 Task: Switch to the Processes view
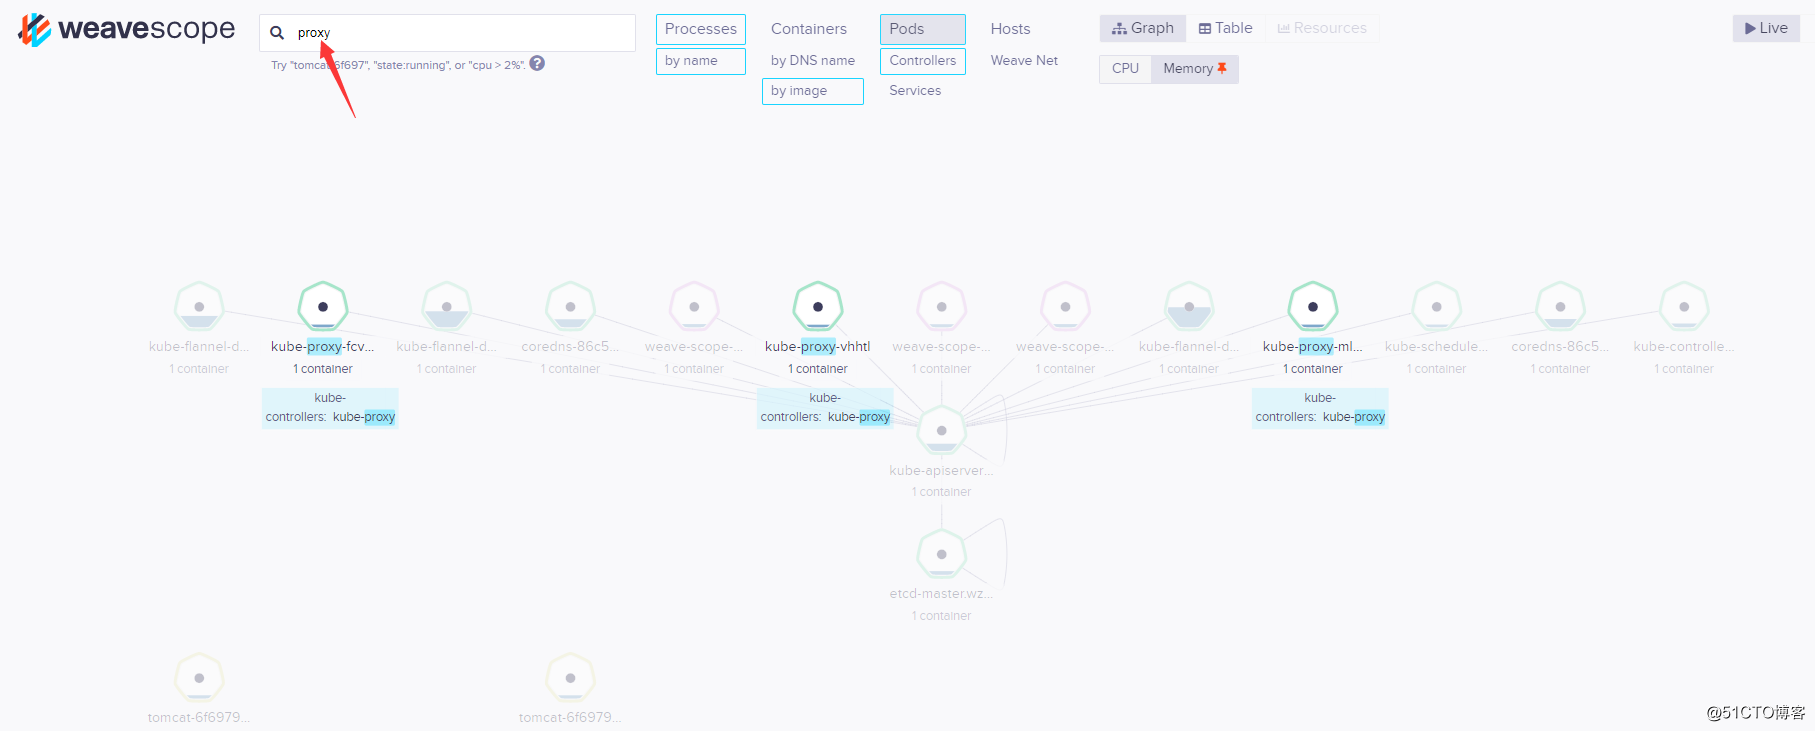click(701, 29)
